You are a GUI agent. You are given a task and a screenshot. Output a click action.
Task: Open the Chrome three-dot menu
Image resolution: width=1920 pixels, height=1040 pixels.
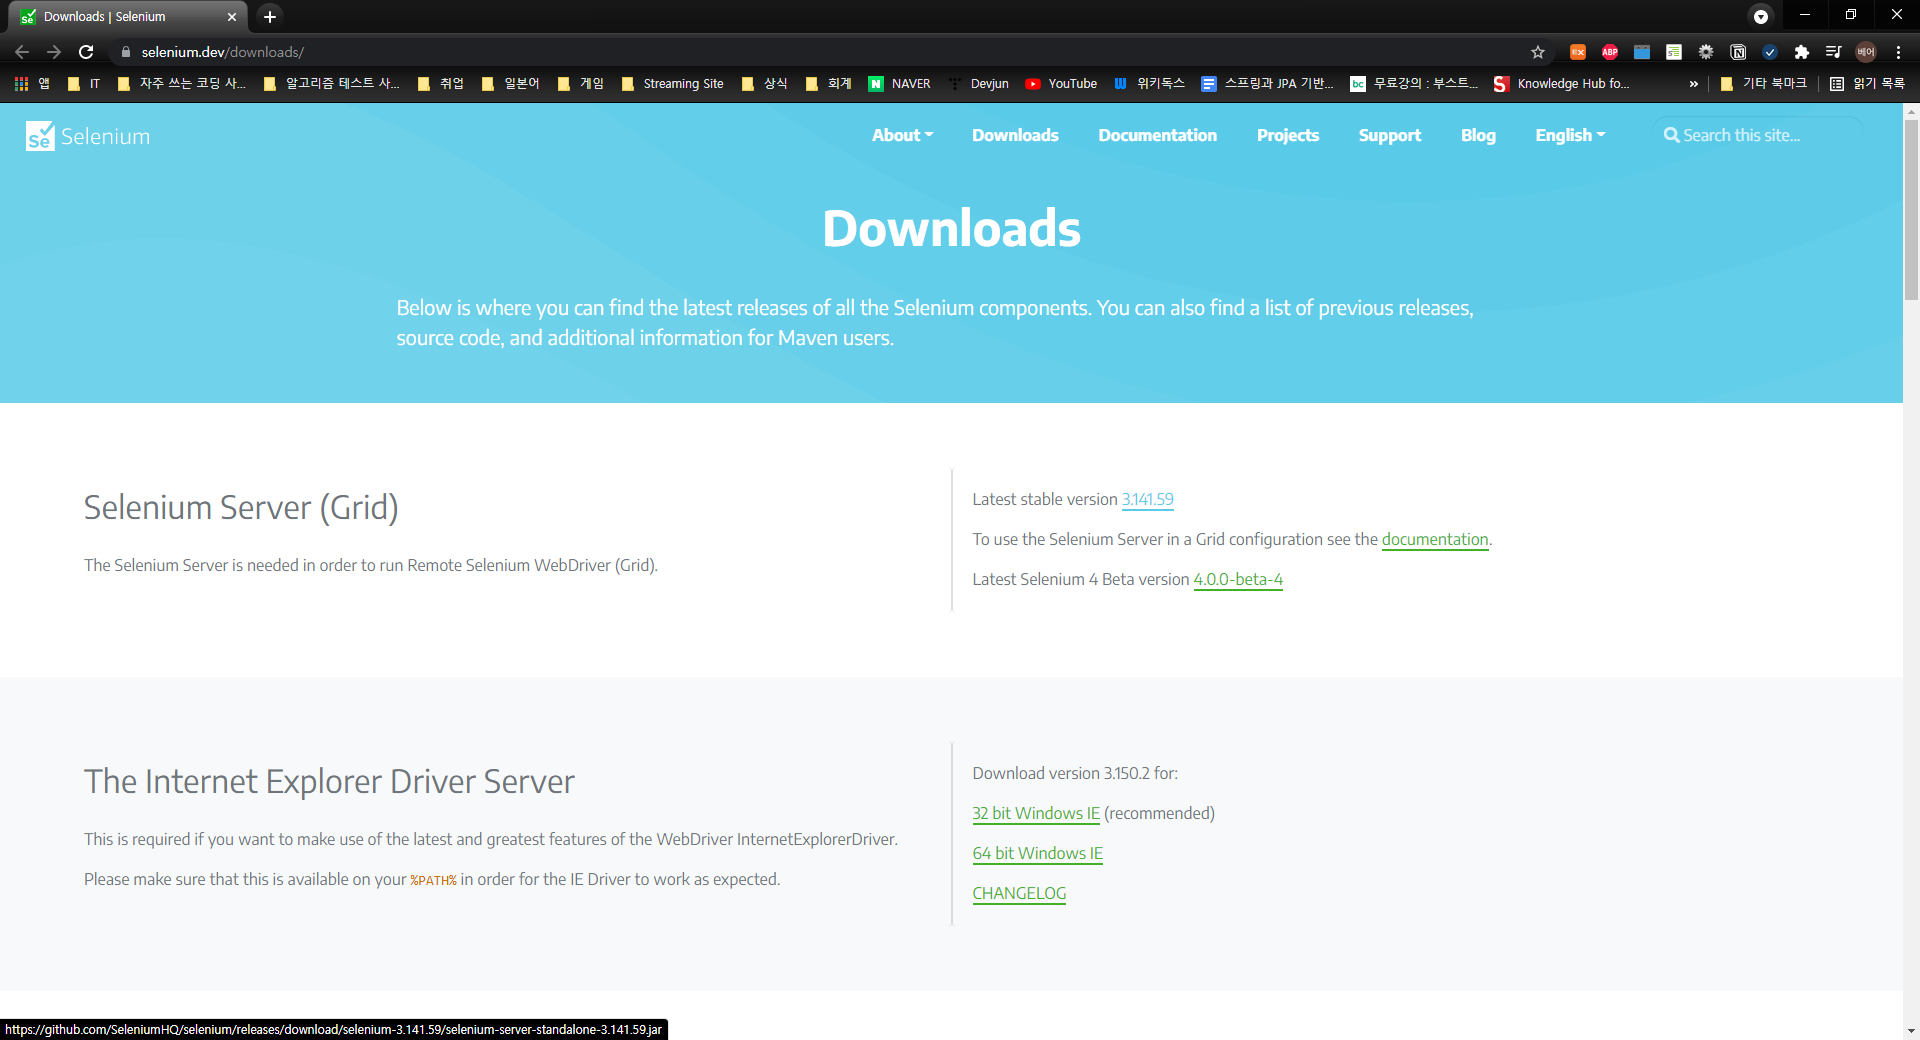pos(1898,52)
